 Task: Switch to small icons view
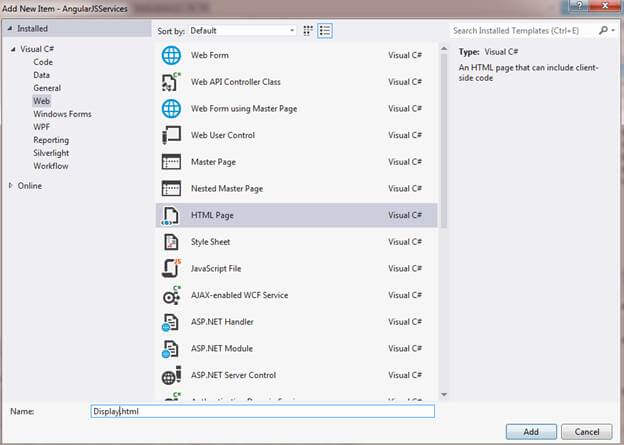pyautogui.click(x=308, y=31)
